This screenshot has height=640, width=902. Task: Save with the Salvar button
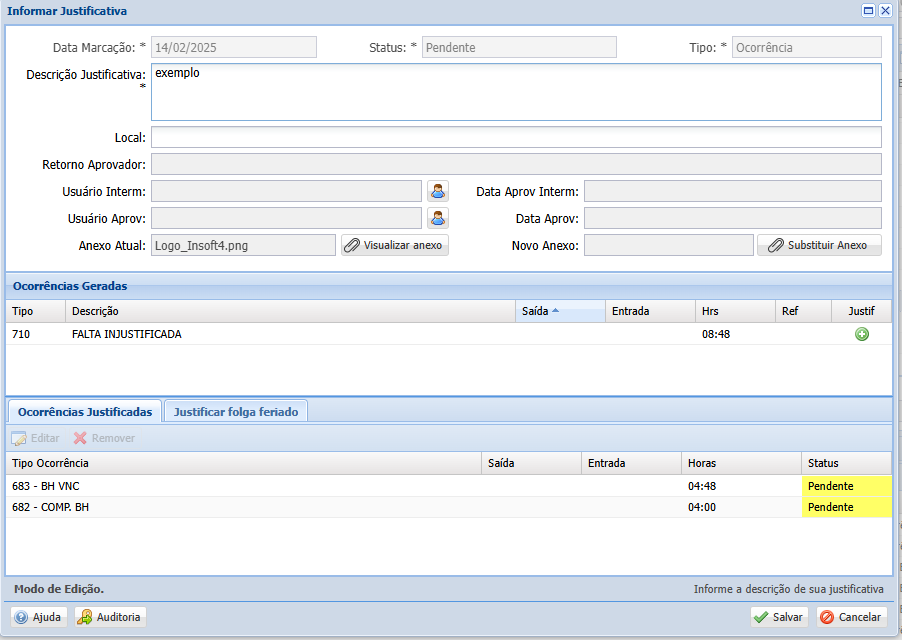[x=779, y=617]
